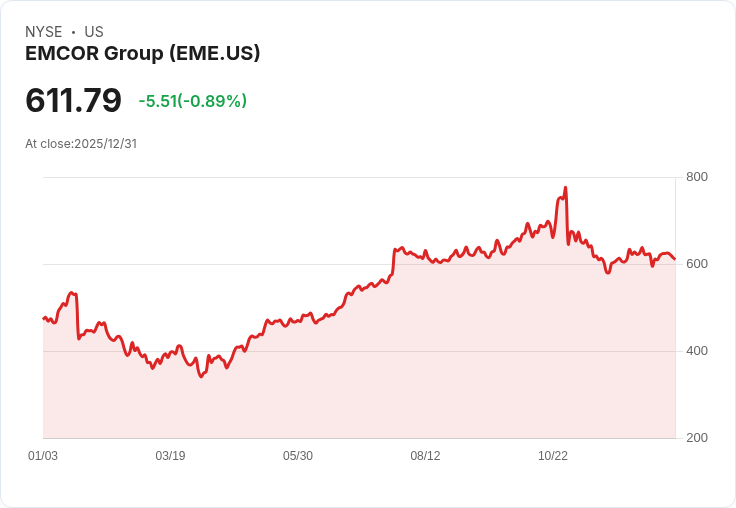The height and width of the screenshot is (508, 736).
Task: Click the end point of the price line
Action: [x=675, y=259]
